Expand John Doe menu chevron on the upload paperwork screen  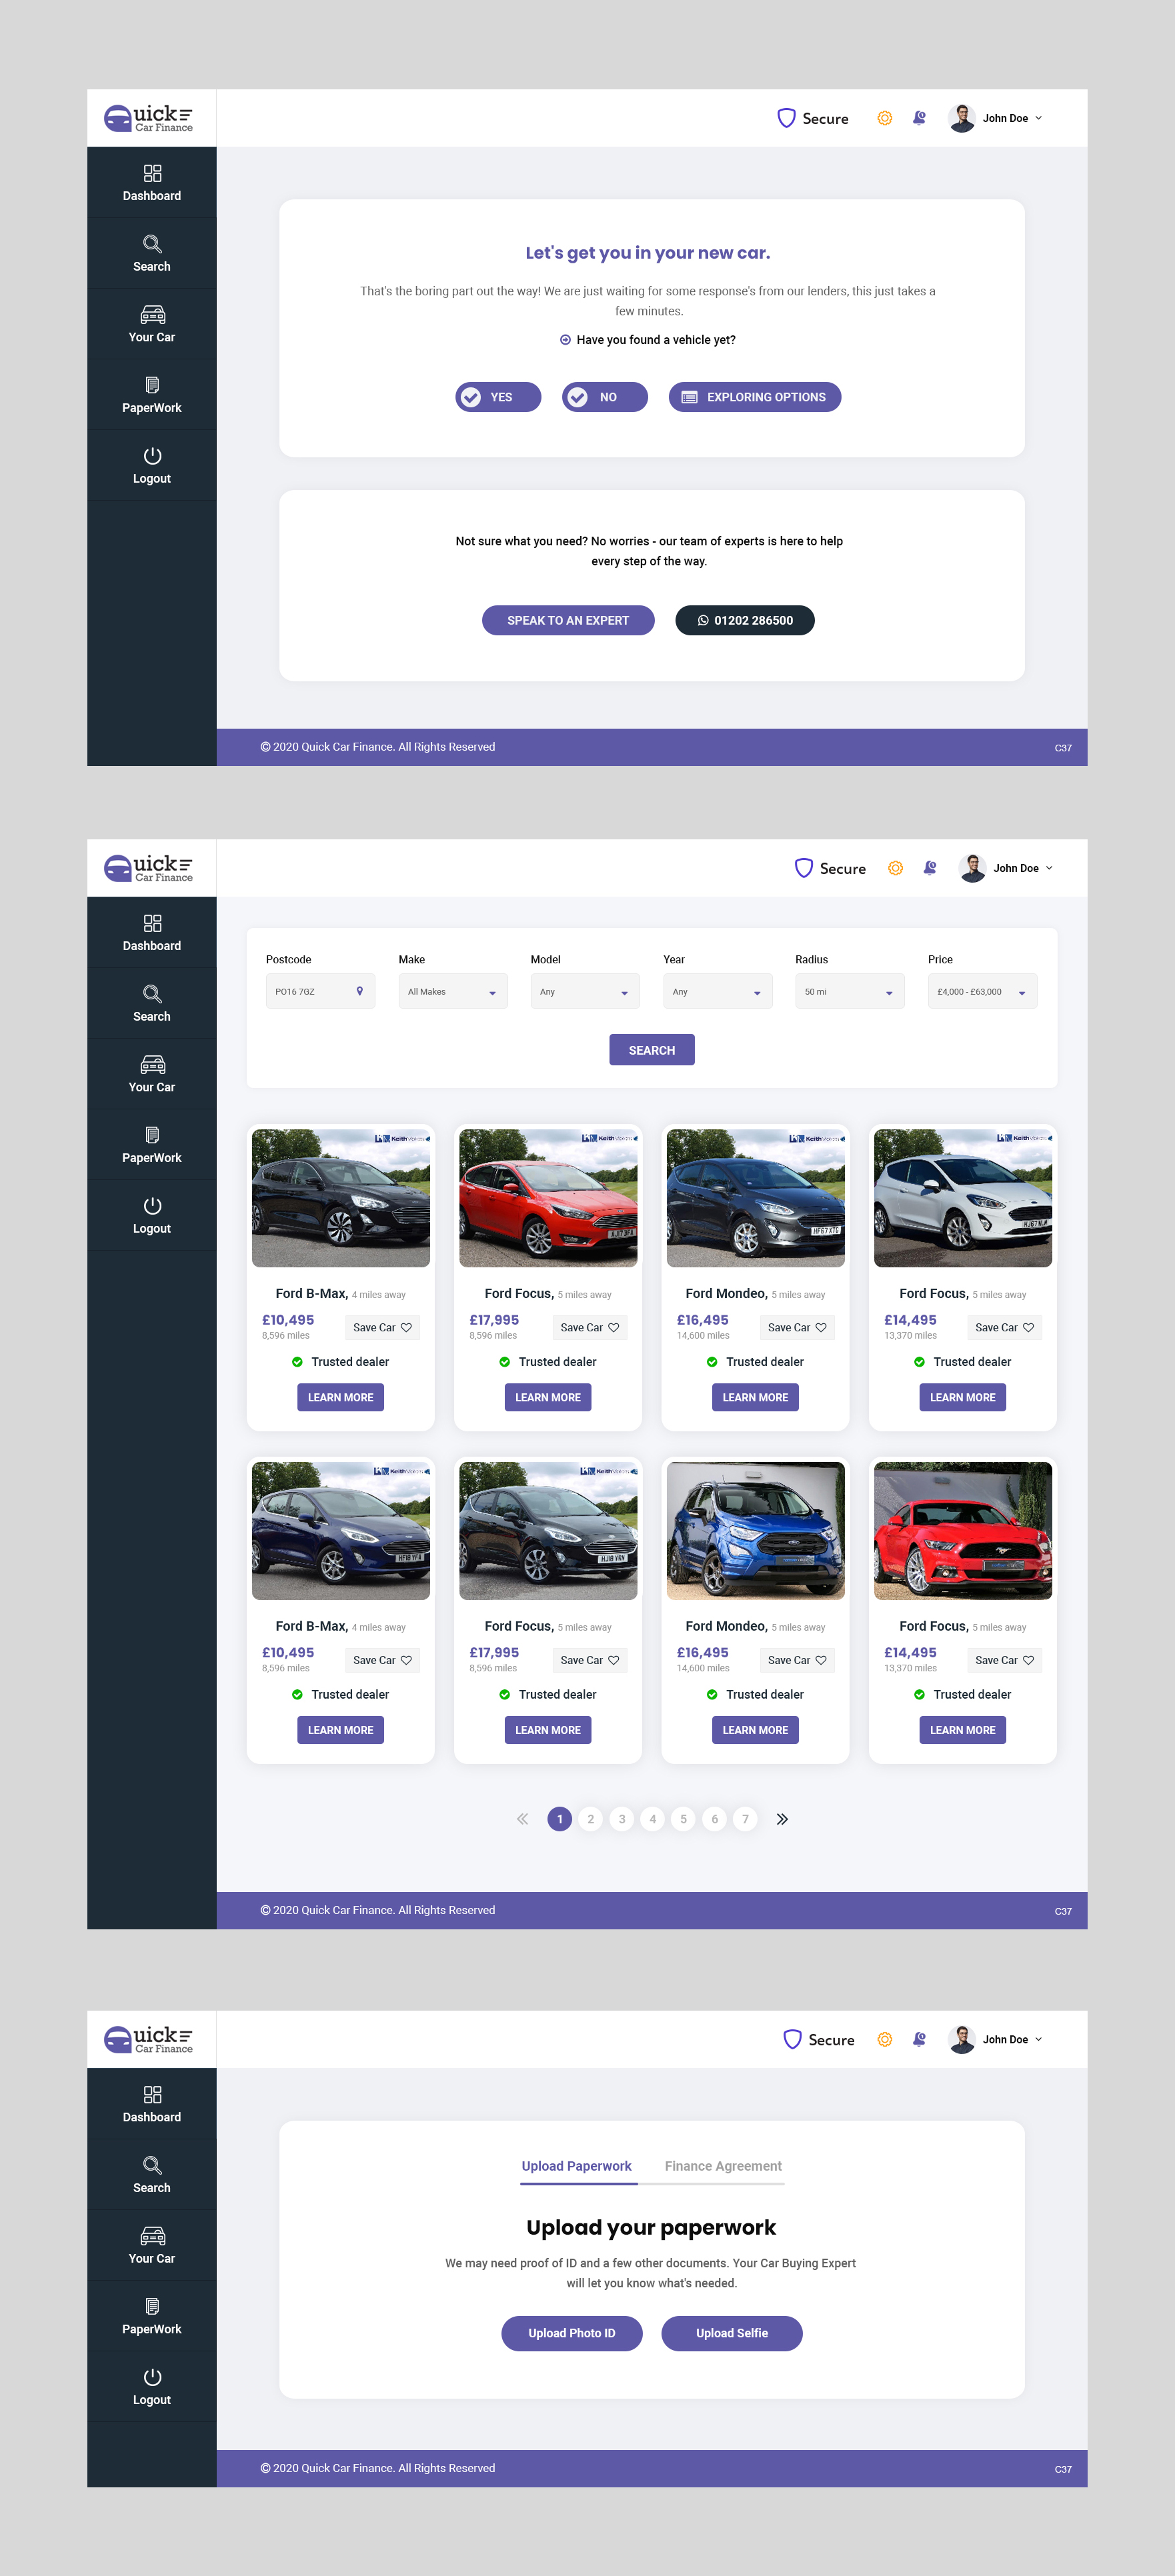click(1038, 2039)
